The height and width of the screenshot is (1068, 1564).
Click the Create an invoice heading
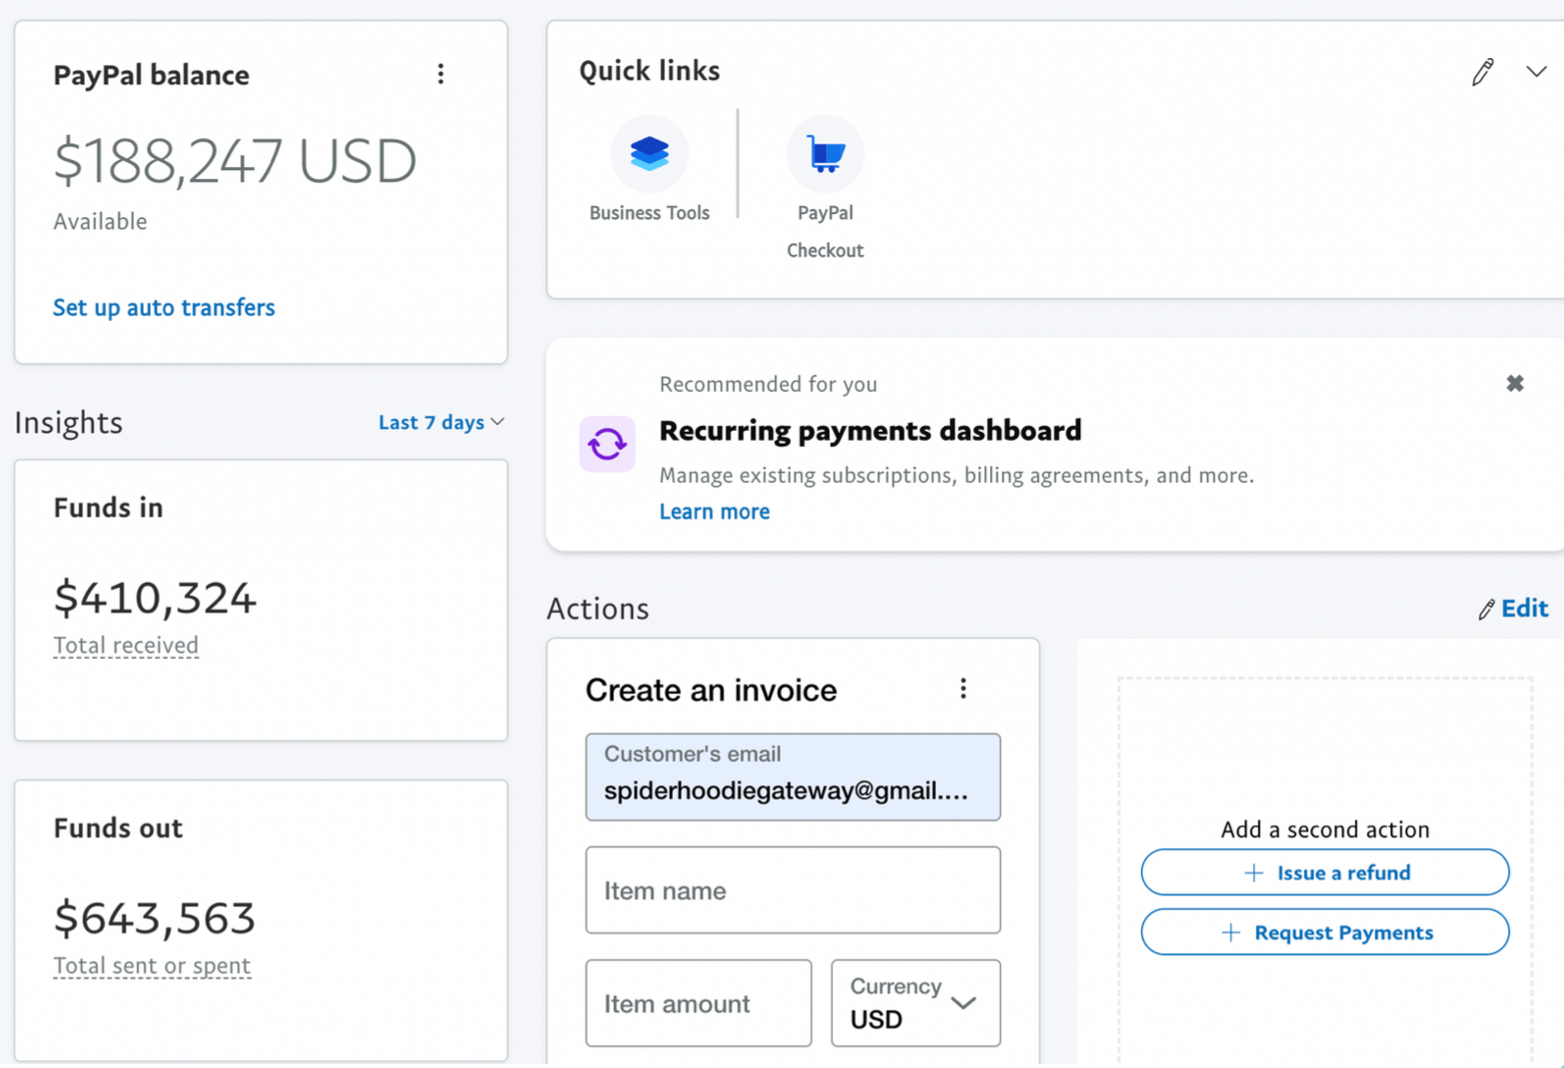[711, 689]
